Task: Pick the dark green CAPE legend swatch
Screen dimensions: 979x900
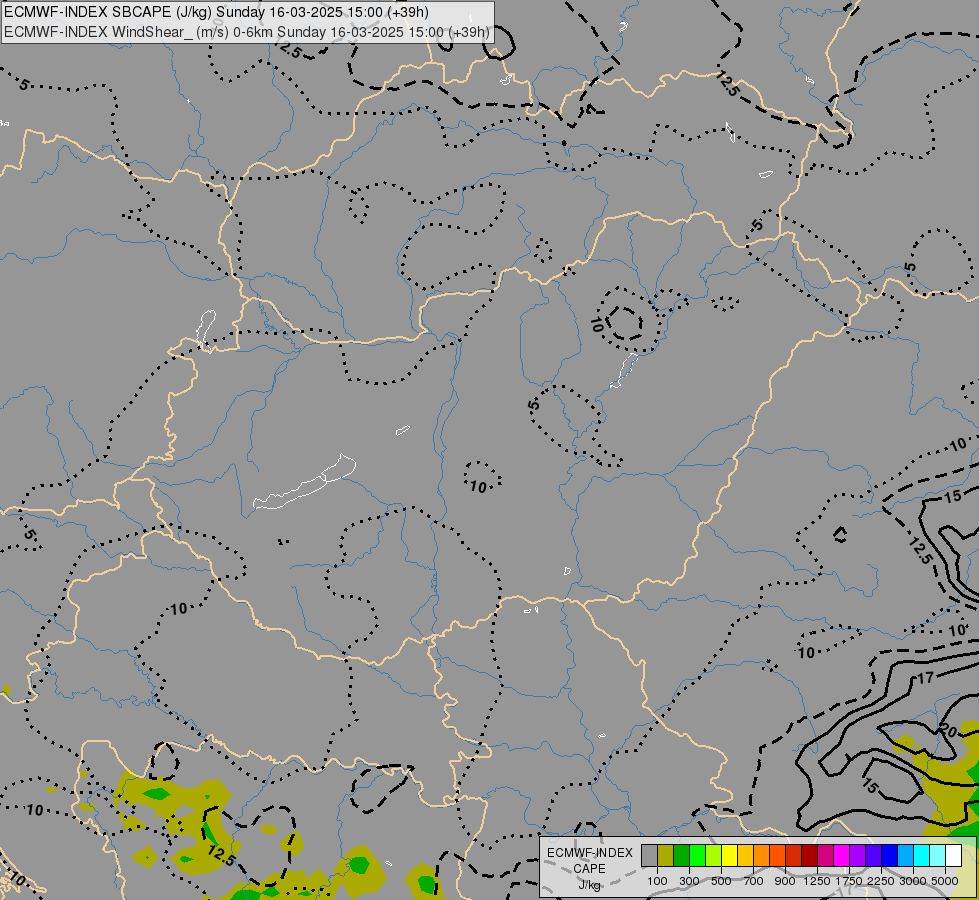Action: (681, 855)
